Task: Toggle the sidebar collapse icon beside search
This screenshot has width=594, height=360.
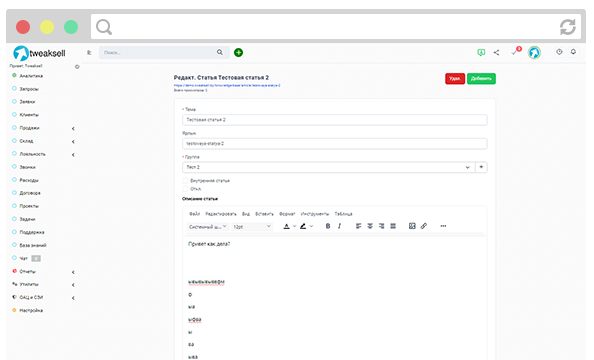Action: pyautogui.click(x=89, y=53)
